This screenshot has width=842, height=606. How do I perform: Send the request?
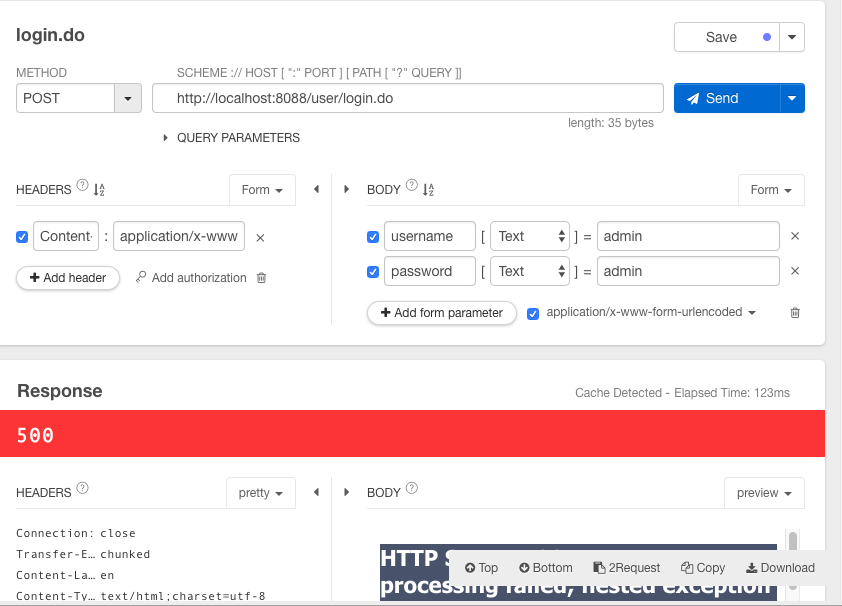tap(727, 98)
